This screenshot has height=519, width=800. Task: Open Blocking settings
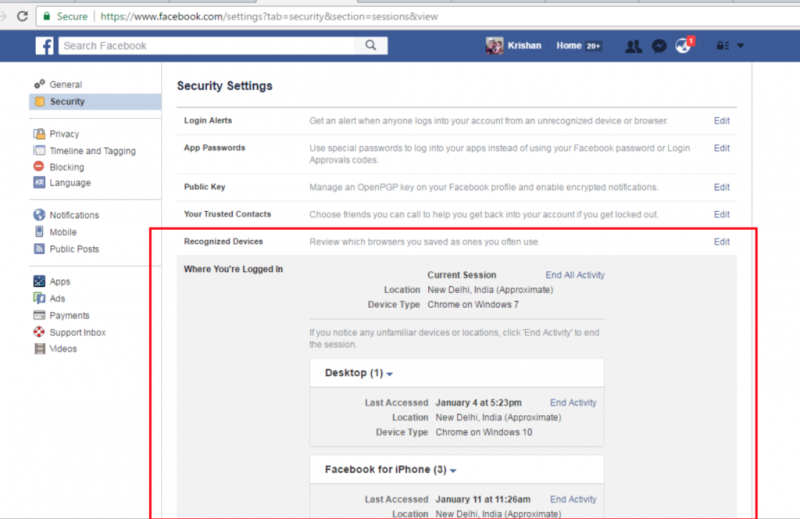[x=67, y=167]
